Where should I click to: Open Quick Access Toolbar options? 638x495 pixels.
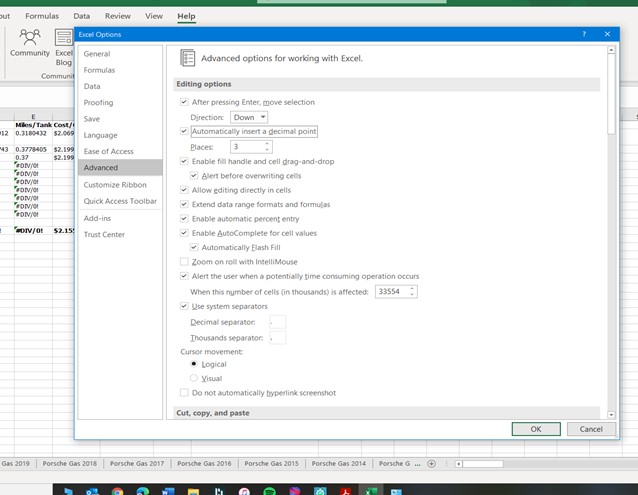[120, 201]
